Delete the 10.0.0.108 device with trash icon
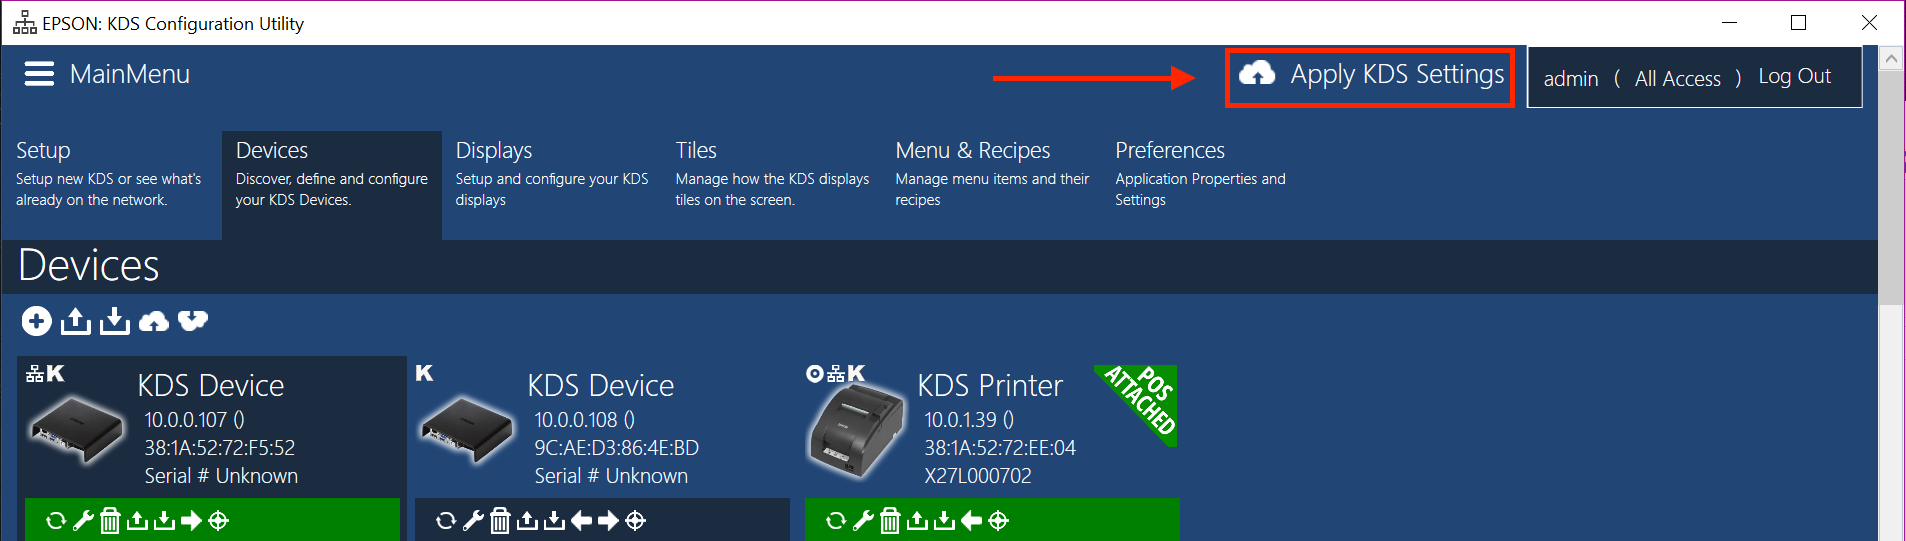 point(500,521)
